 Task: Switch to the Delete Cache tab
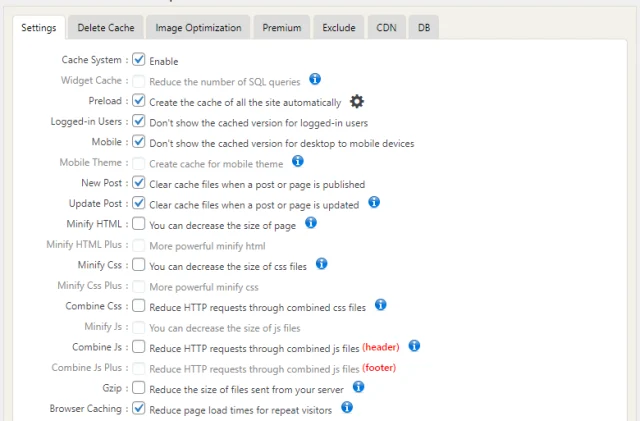pyautogui.click(x=105, y=28)
